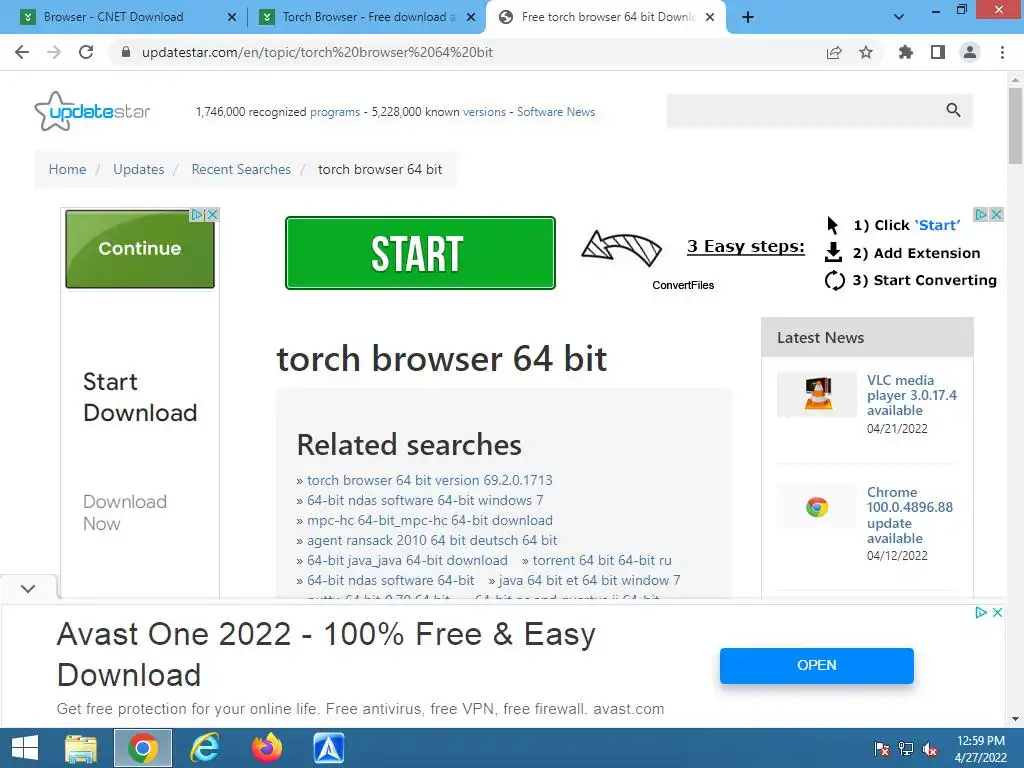The image size is (1024, 768).
Task: Open AdChoices icon on Avast ad
Action: click(981, 613)
